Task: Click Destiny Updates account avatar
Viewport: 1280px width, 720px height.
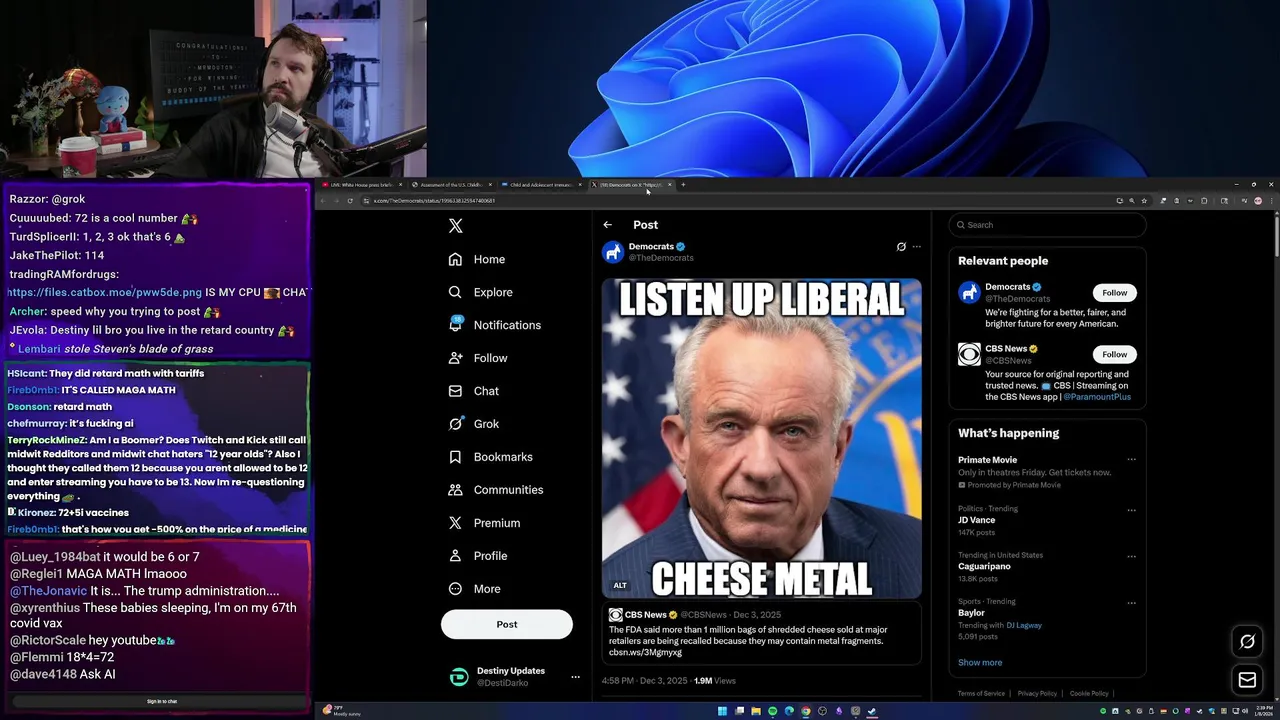Action: (459, 677)
